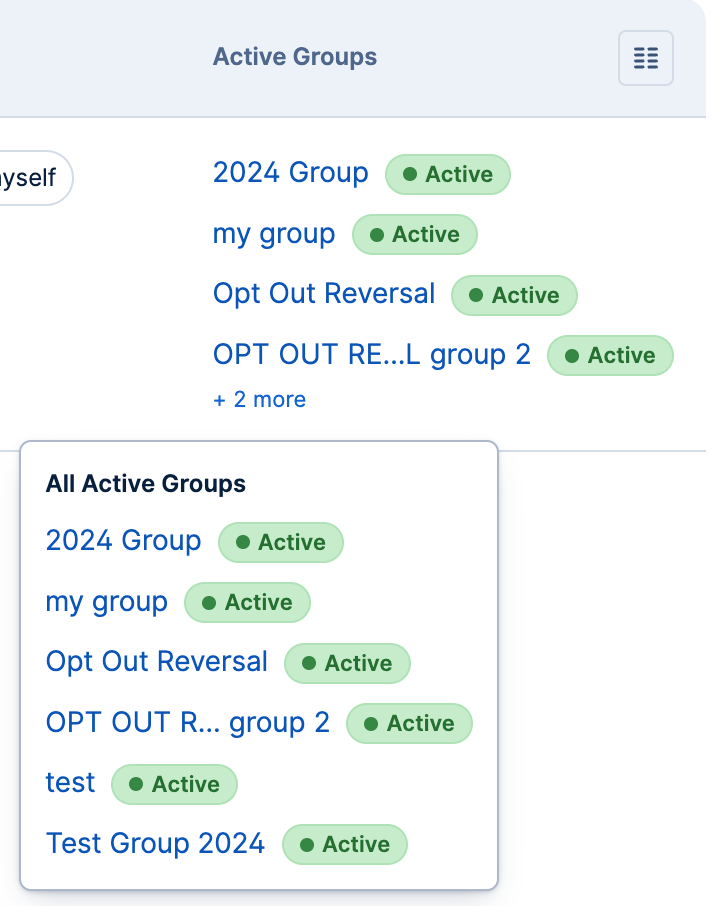Image resolution: width=712 pixels, height=906 pixels.
Task: Click the Active badge next to 2024 Group
Action: [448, 174]
